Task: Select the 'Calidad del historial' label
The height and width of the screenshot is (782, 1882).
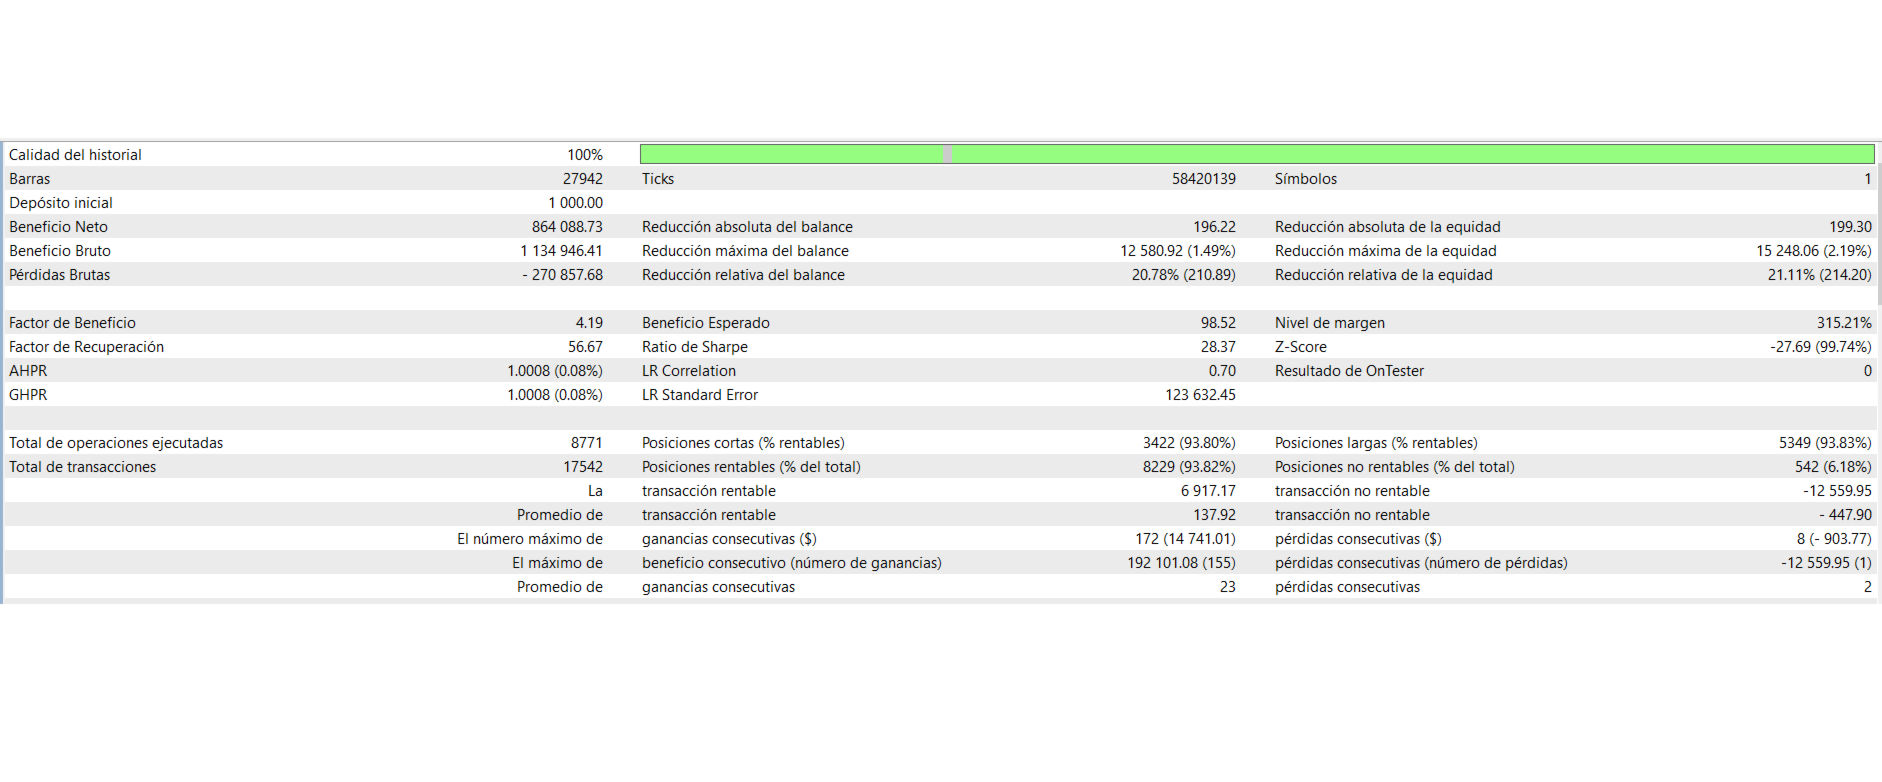Action: tap(75, 155)
